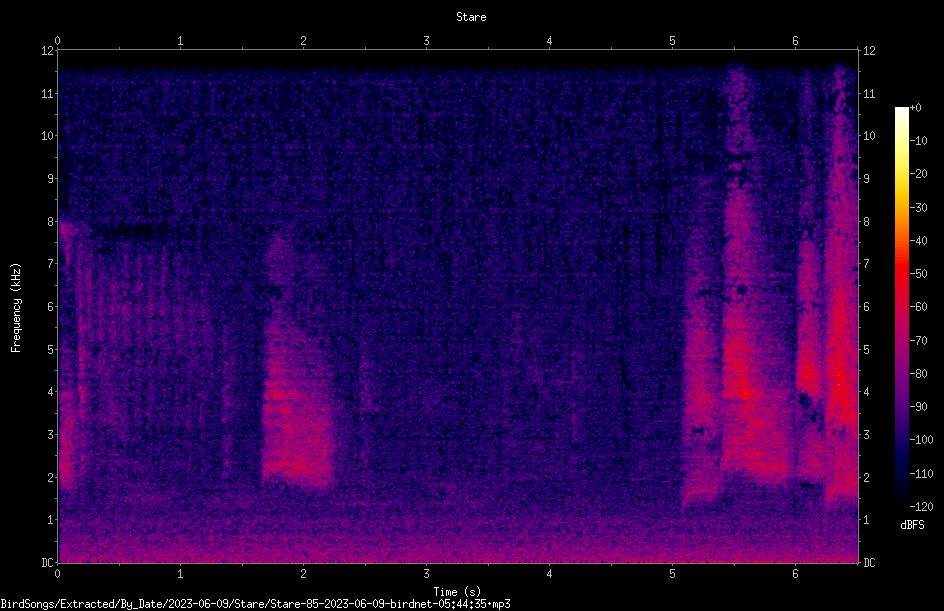The width and height of the screenshot is (944, 611).
Task: Click the "Time (s)" axis label
Action: coord(457,592)
